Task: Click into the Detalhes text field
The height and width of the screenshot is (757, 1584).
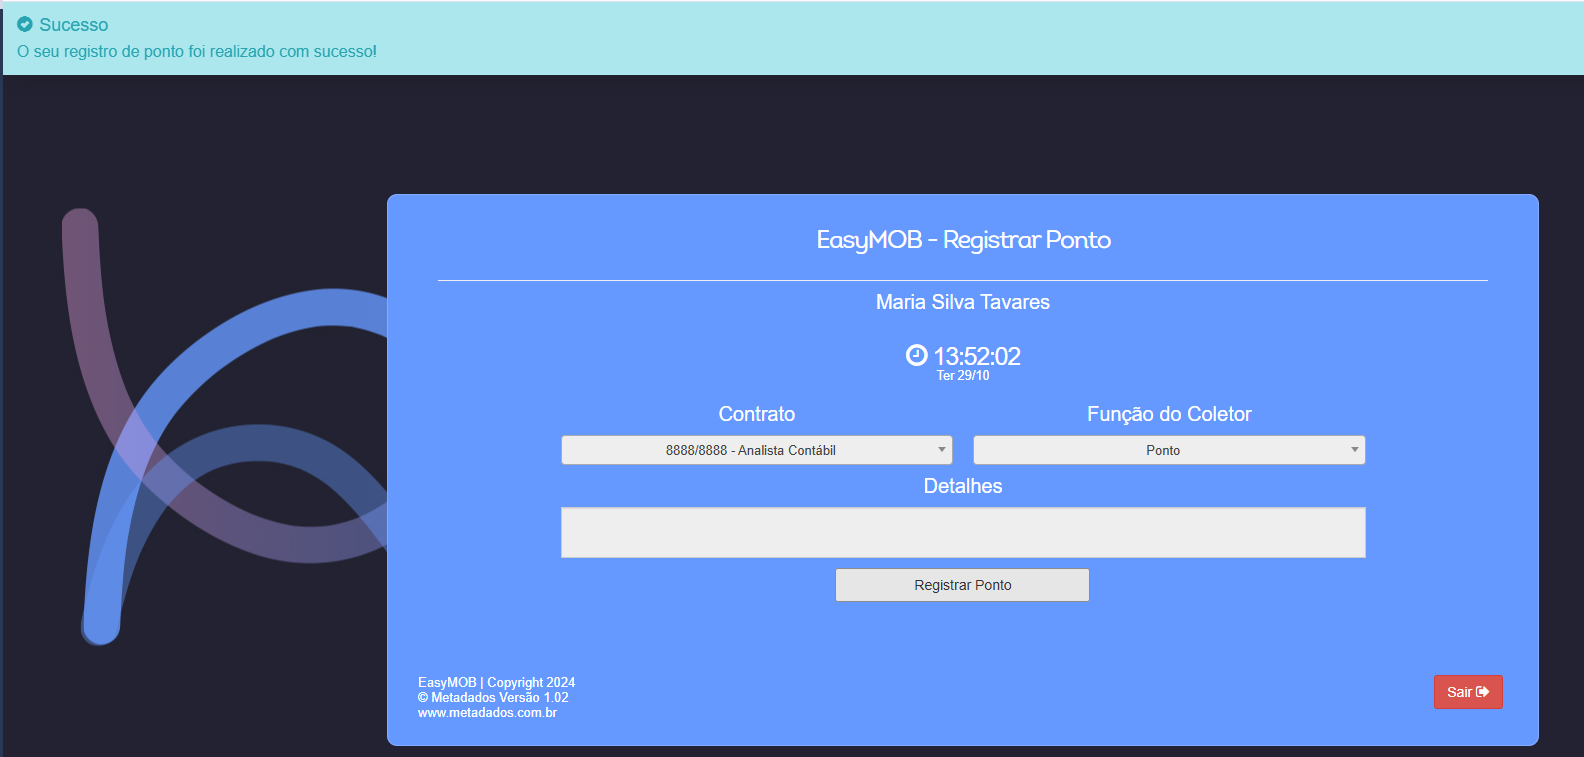Action: coord(963,532)
